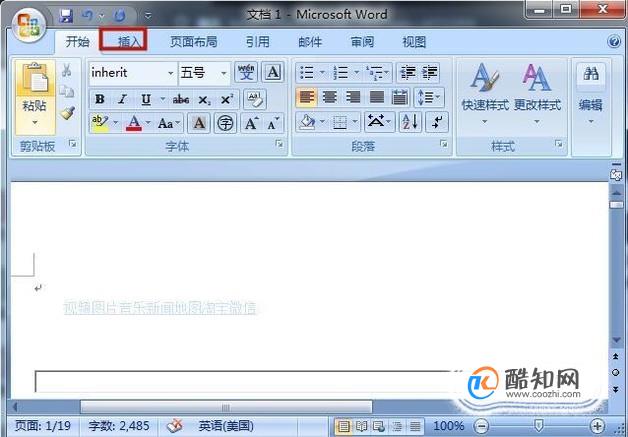This screenshot has width=628, height=437.
Task: Align text to the right
Action: 353,97
